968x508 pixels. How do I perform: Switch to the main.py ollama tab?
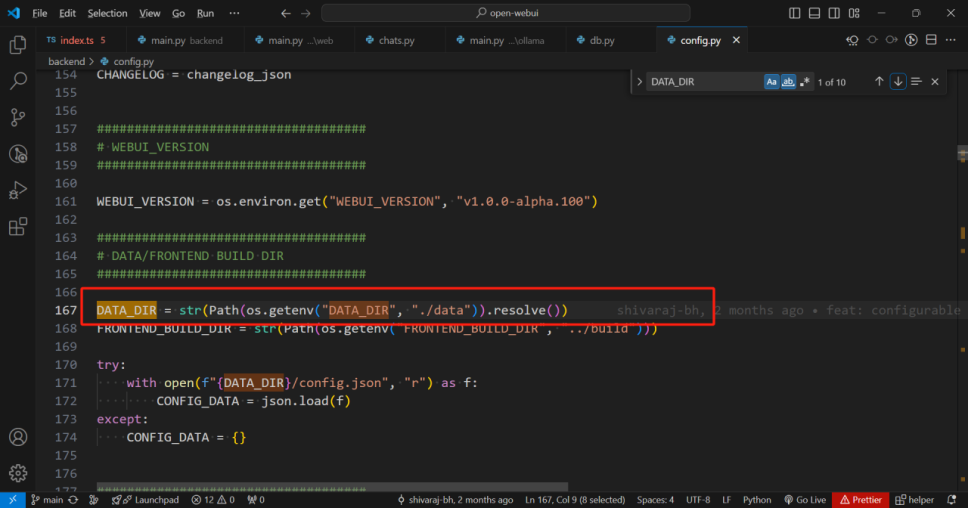pyautogui.click(x=506, y=40)
